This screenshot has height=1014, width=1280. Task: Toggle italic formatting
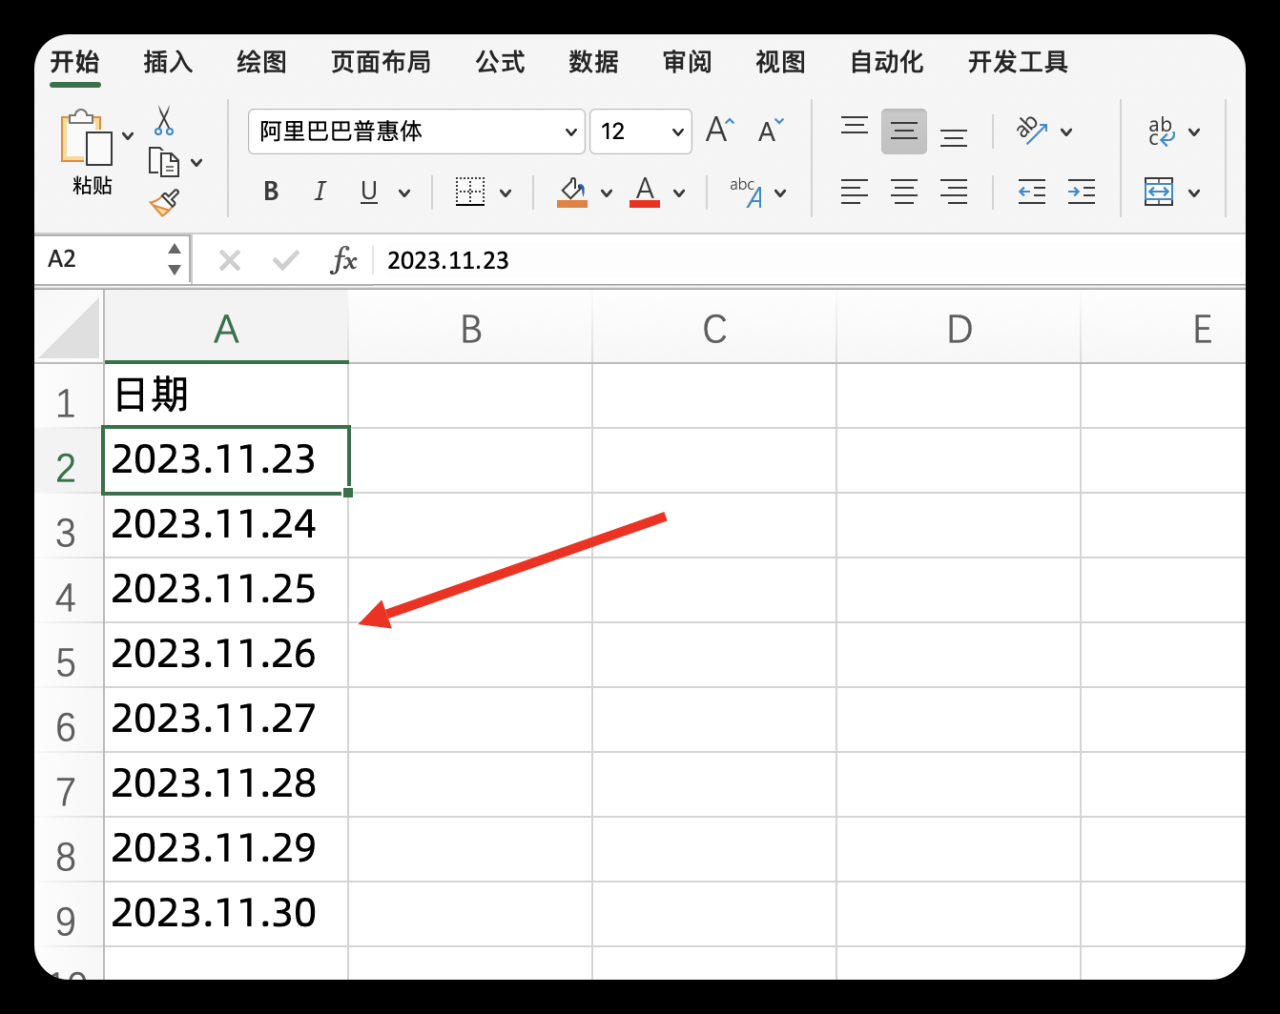click(x=320, y=191)
